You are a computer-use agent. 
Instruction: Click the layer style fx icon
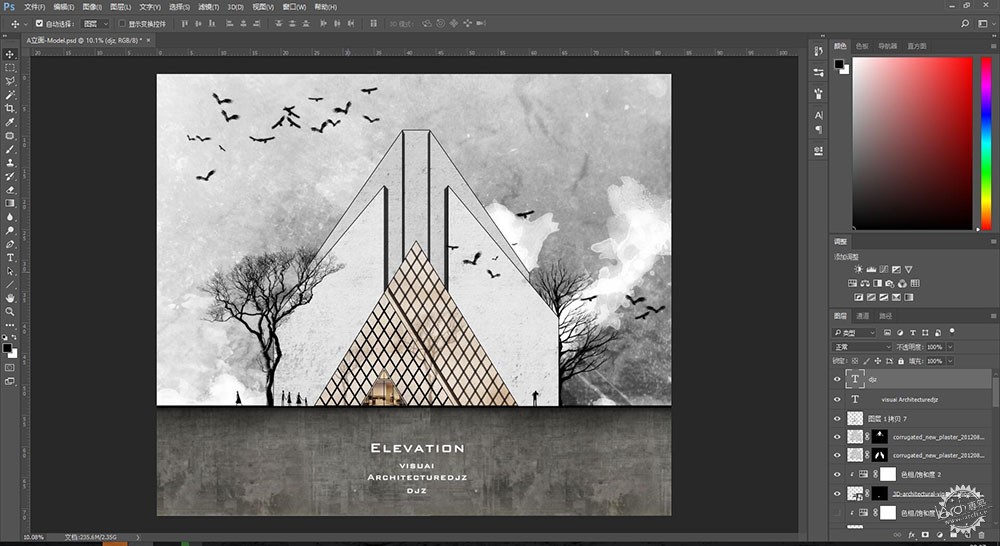coord(911,535)
